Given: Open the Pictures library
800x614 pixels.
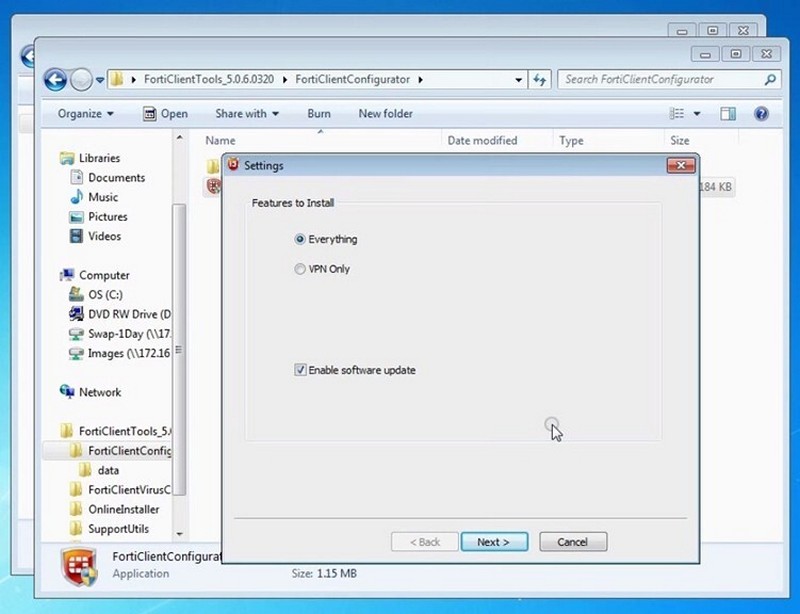Looking at the screenshot, I should pyautogui.click(x=108, y=217).
